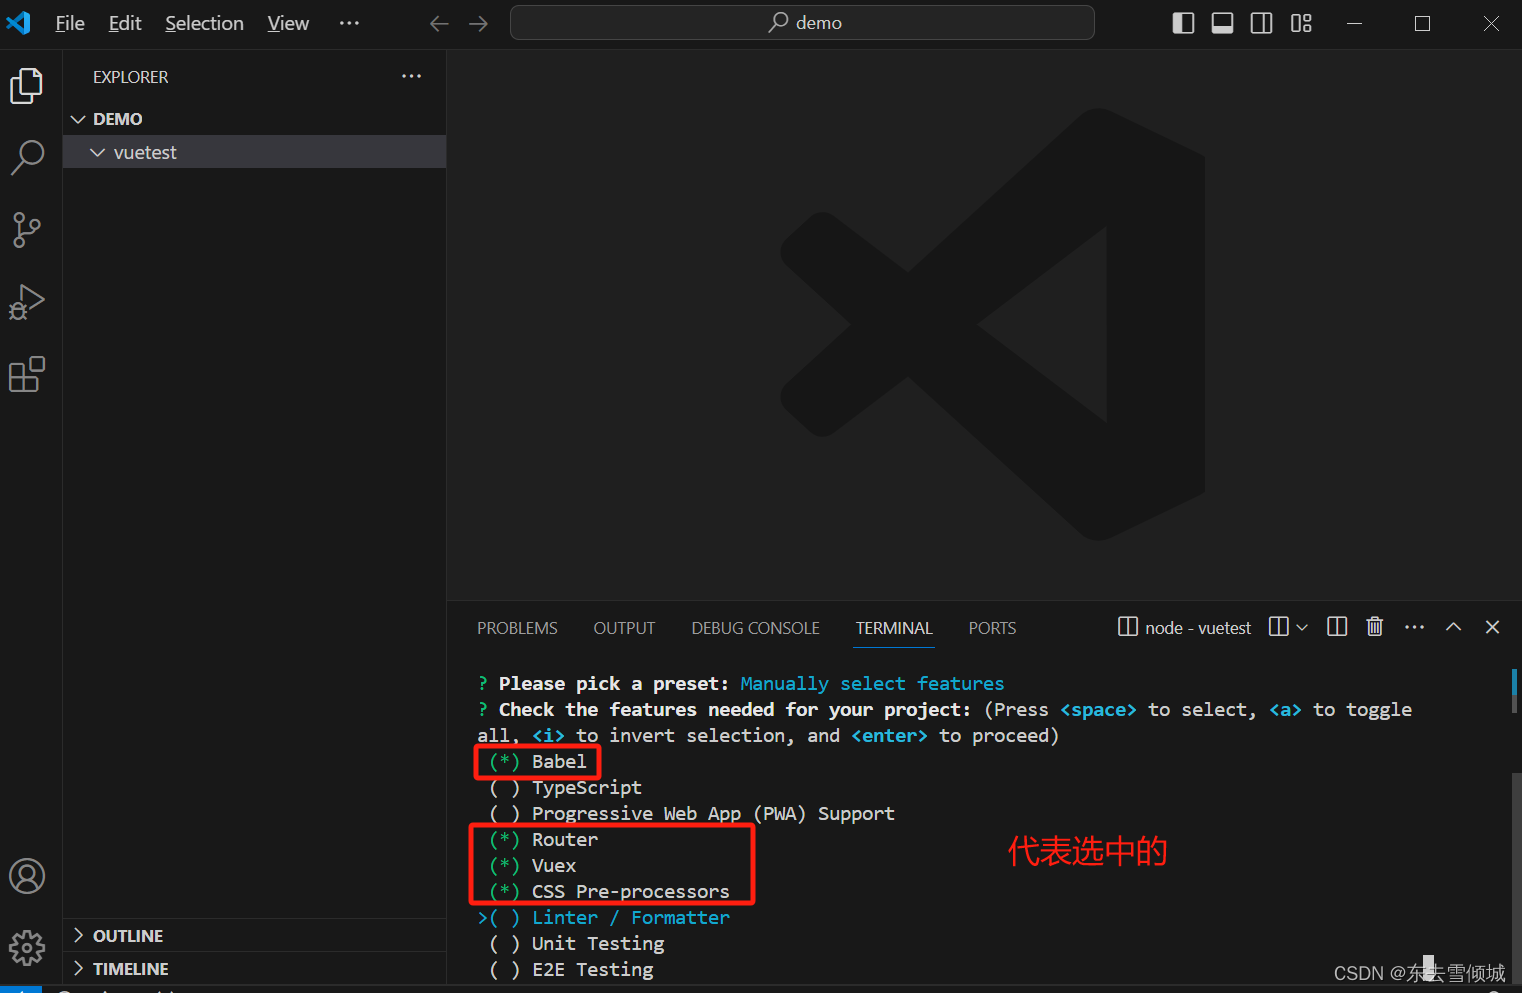This screenshot has width=1522, height=993.
Task: Expand the OUTLINE section
Action: pos(254,935)
